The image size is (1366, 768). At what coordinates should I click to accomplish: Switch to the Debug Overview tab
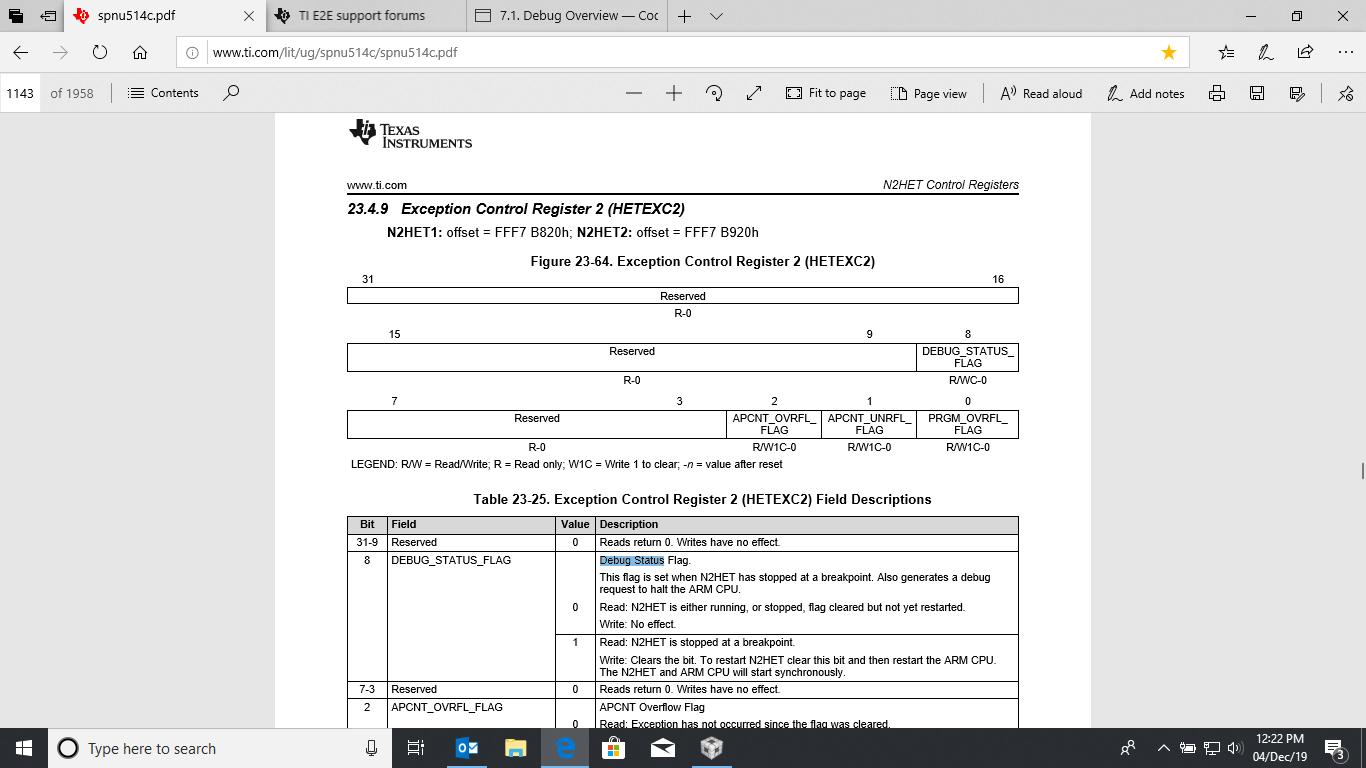click(x=566, y=16)
